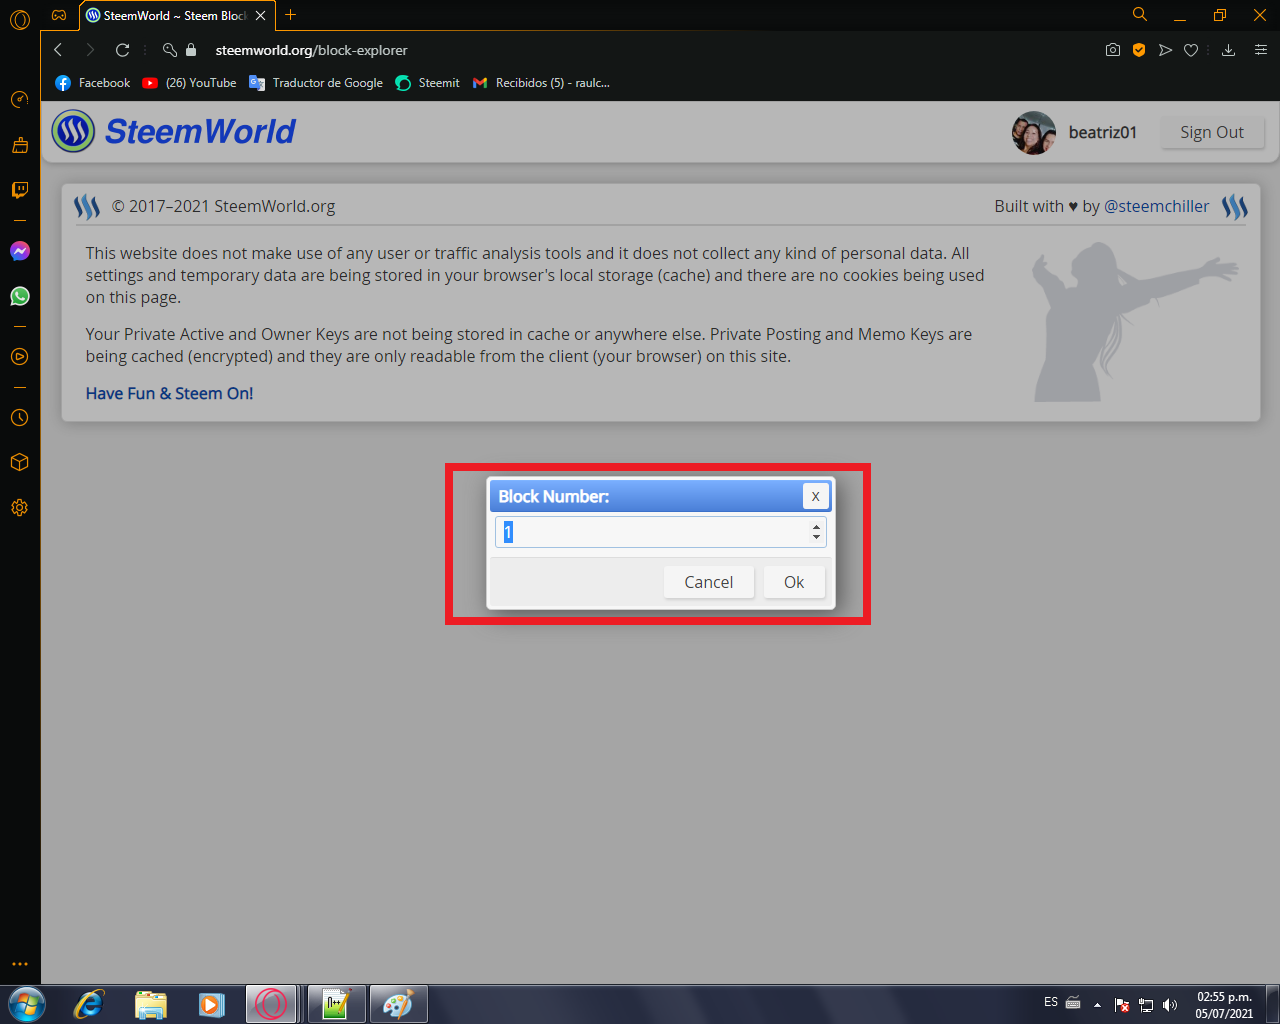Screen dimensions: 1280x1024
Task: Open the downloads panel
Action: pos(1228,50)
